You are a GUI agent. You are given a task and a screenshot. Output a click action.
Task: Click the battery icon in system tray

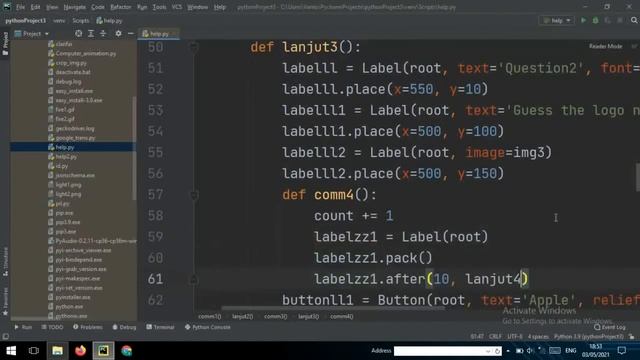pyautogui.click(x=520, y=351)
